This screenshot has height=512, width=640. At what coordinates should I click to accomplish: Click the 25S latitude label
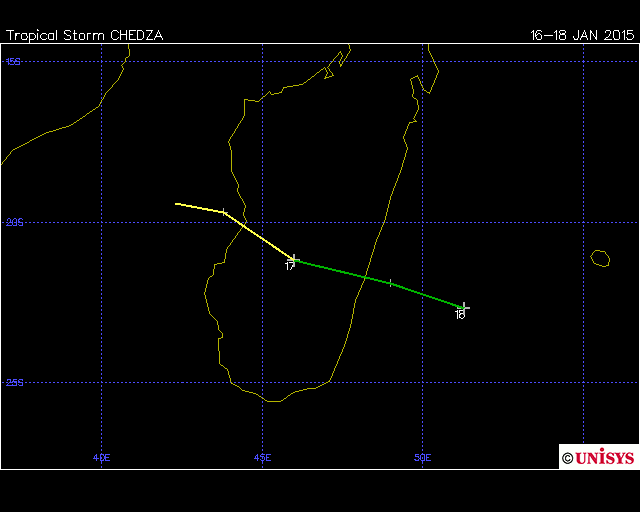14,383
